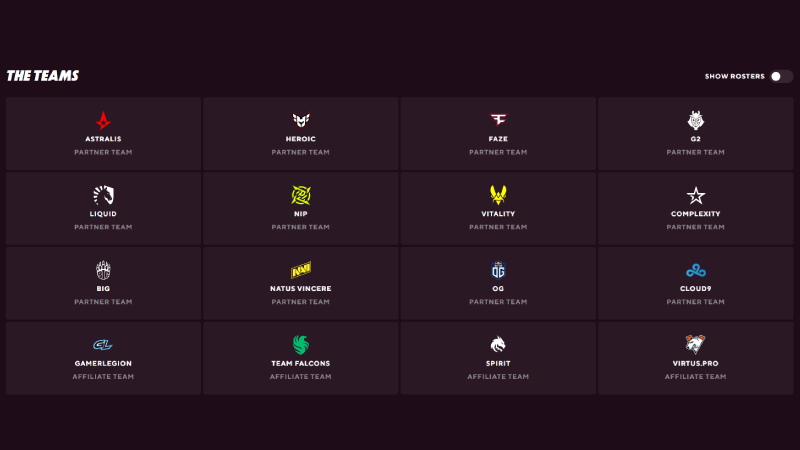Click the Cloud9 blue cloud logo
This screenshot has width=800, height=450.
point(695,270)
